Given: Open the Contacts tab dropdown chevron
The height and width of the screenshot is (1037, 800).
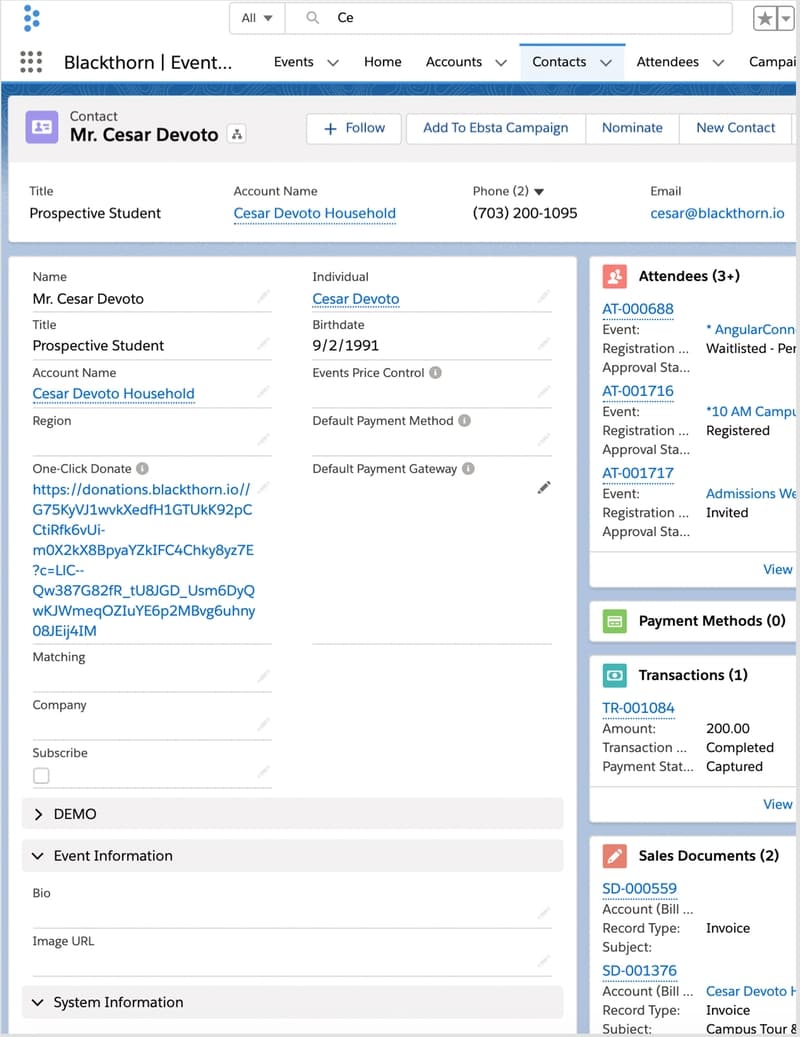Looking at the screenshot, I should [606, 62].
